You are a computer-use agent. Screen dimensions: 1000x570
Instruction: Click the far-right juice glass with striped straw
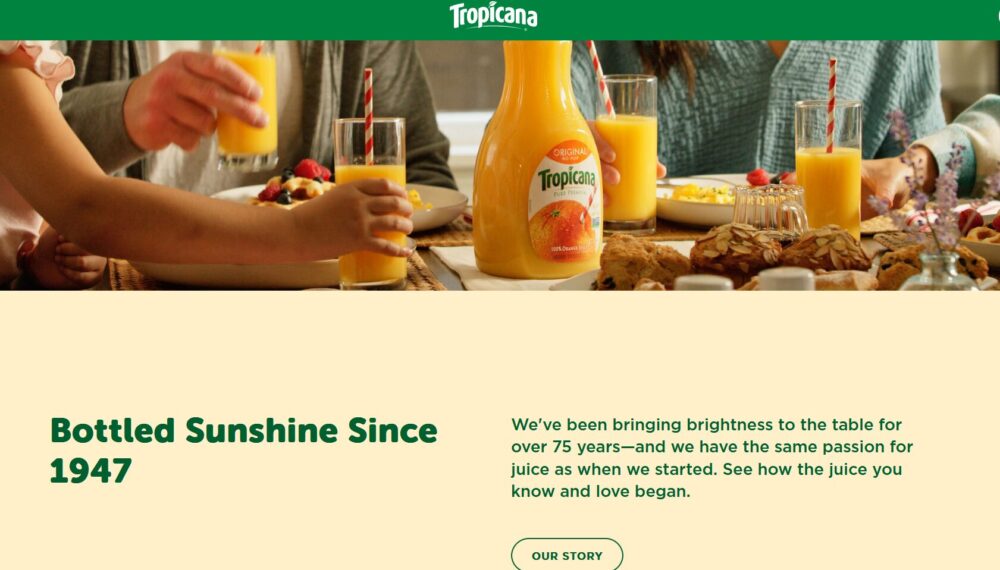(x=828, y=169)
